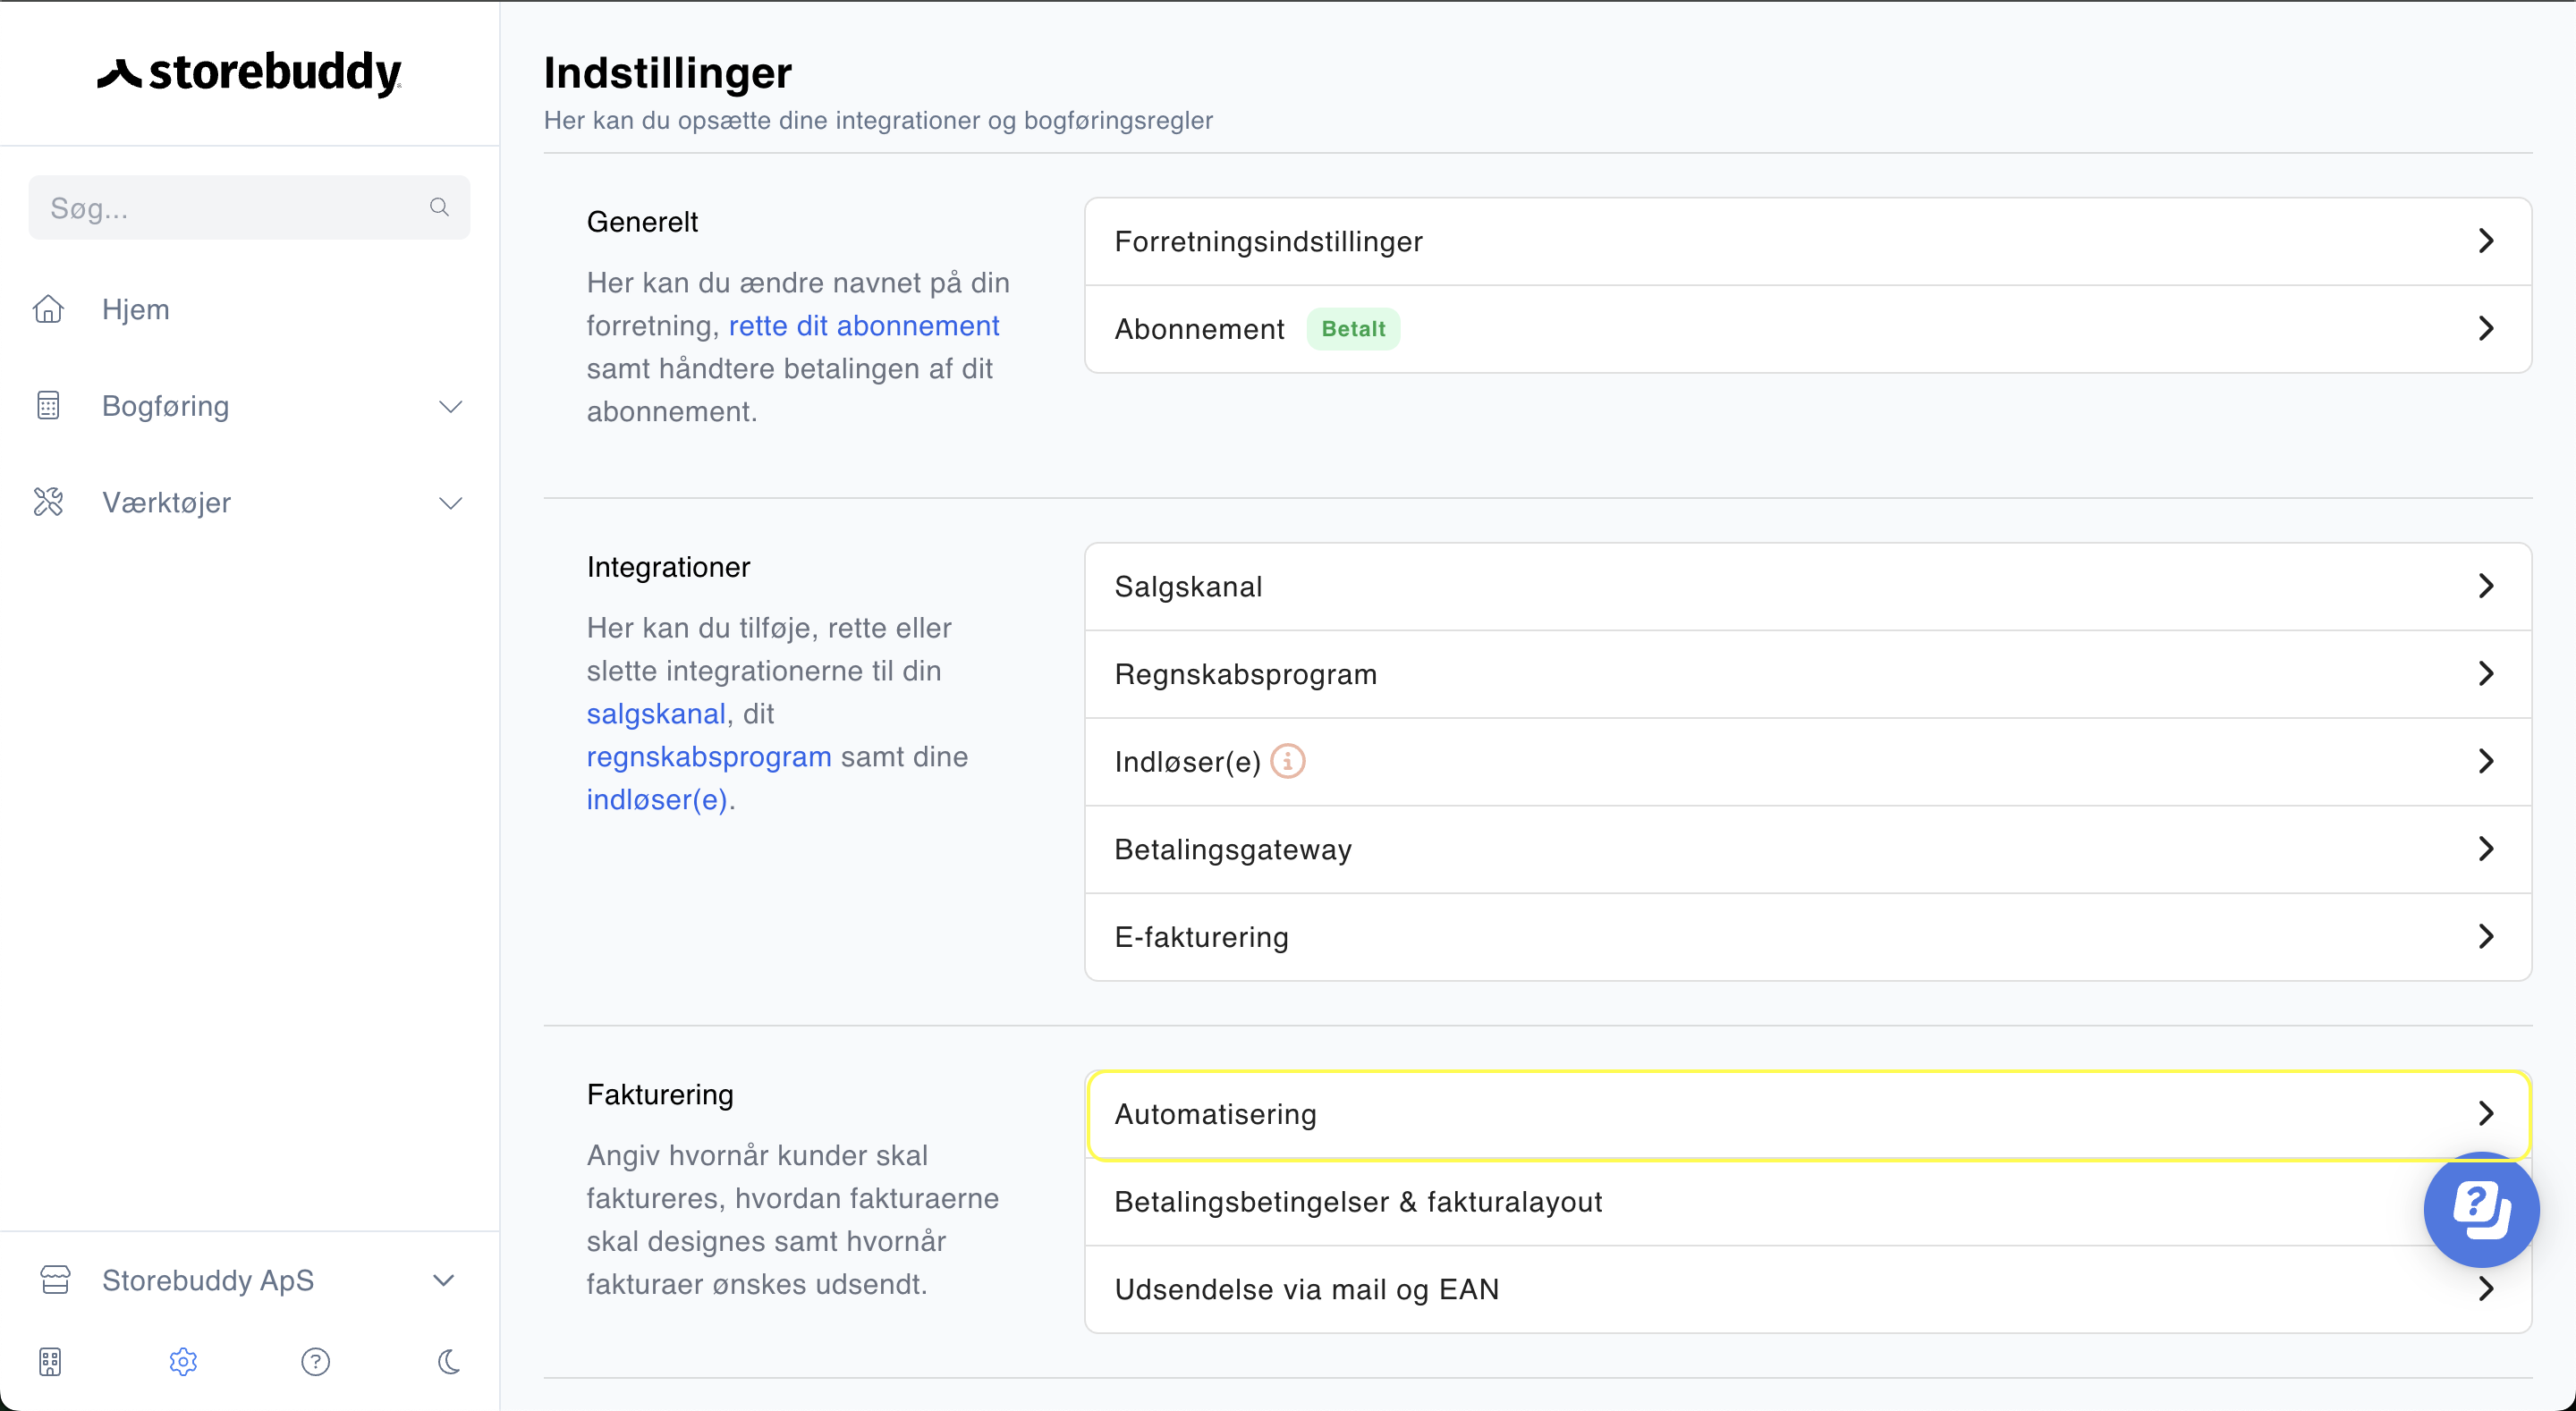Screen dimensions: 2576x1411
Task: Click the Salgskanal arrow chevron
Action: coord(2486,586)
